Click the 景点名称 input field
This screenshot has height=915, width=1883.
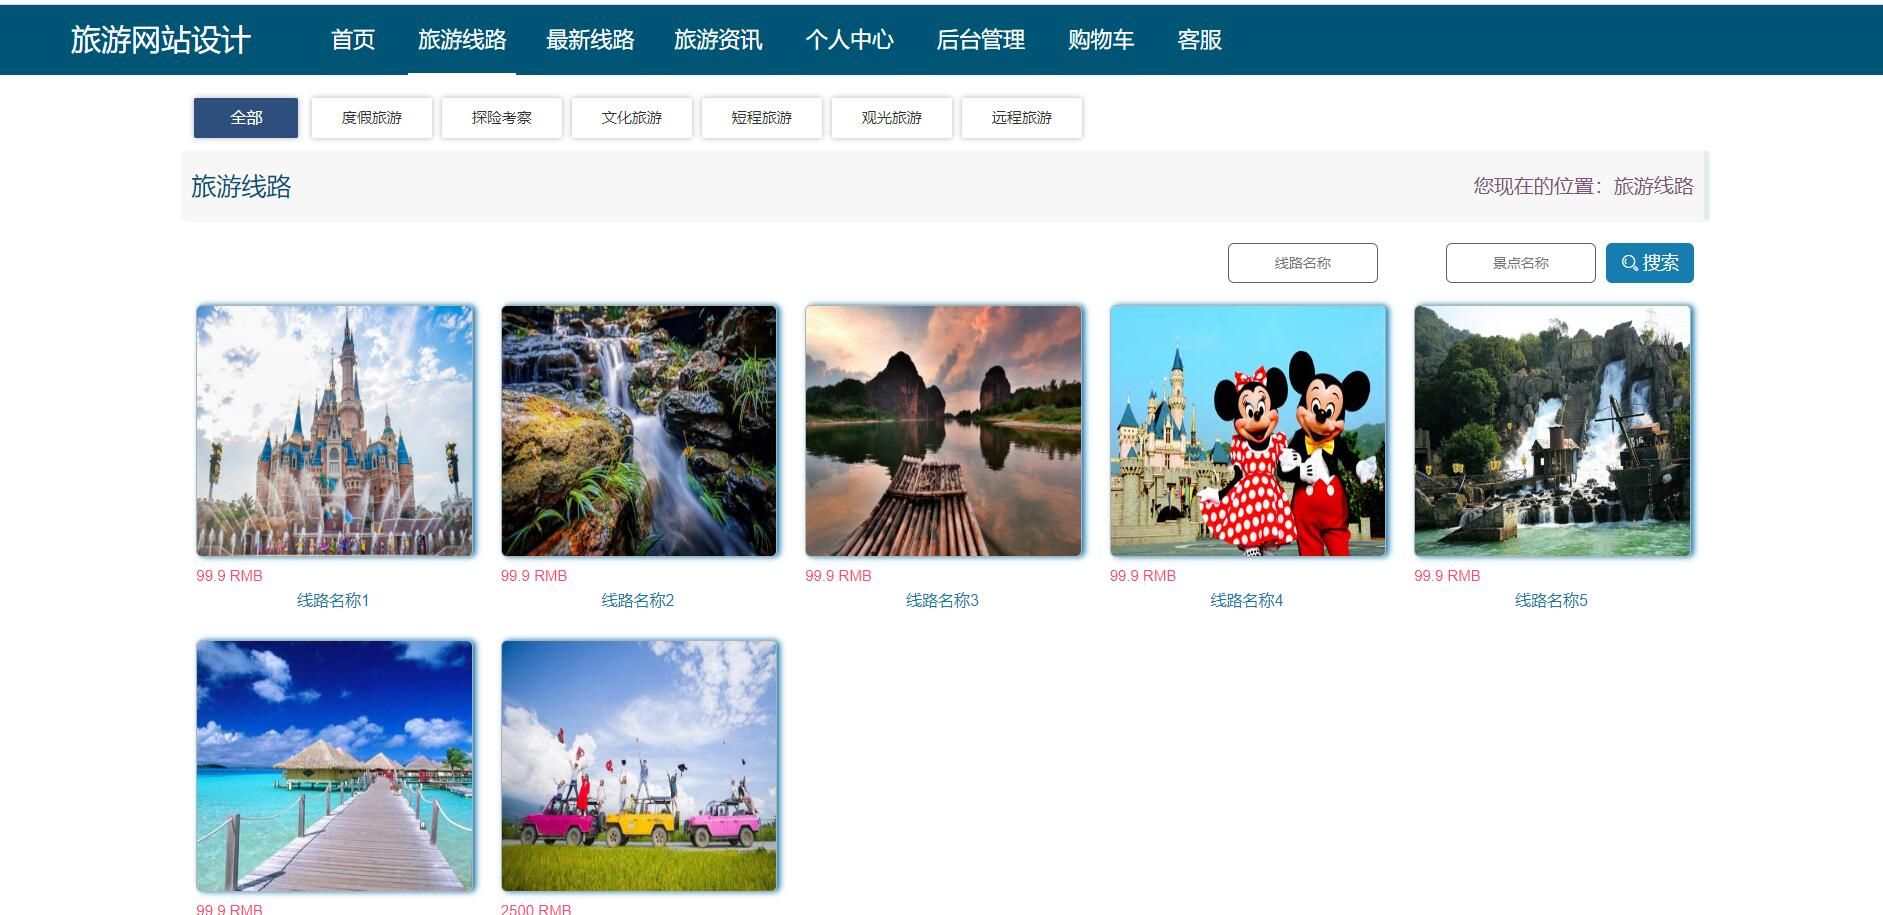[1520, 262]
